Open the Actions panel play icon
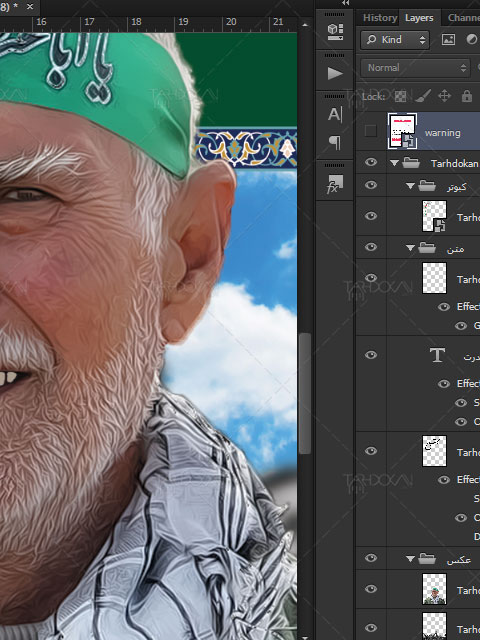Viewport: 480px width, 640px height. [335, 73]
